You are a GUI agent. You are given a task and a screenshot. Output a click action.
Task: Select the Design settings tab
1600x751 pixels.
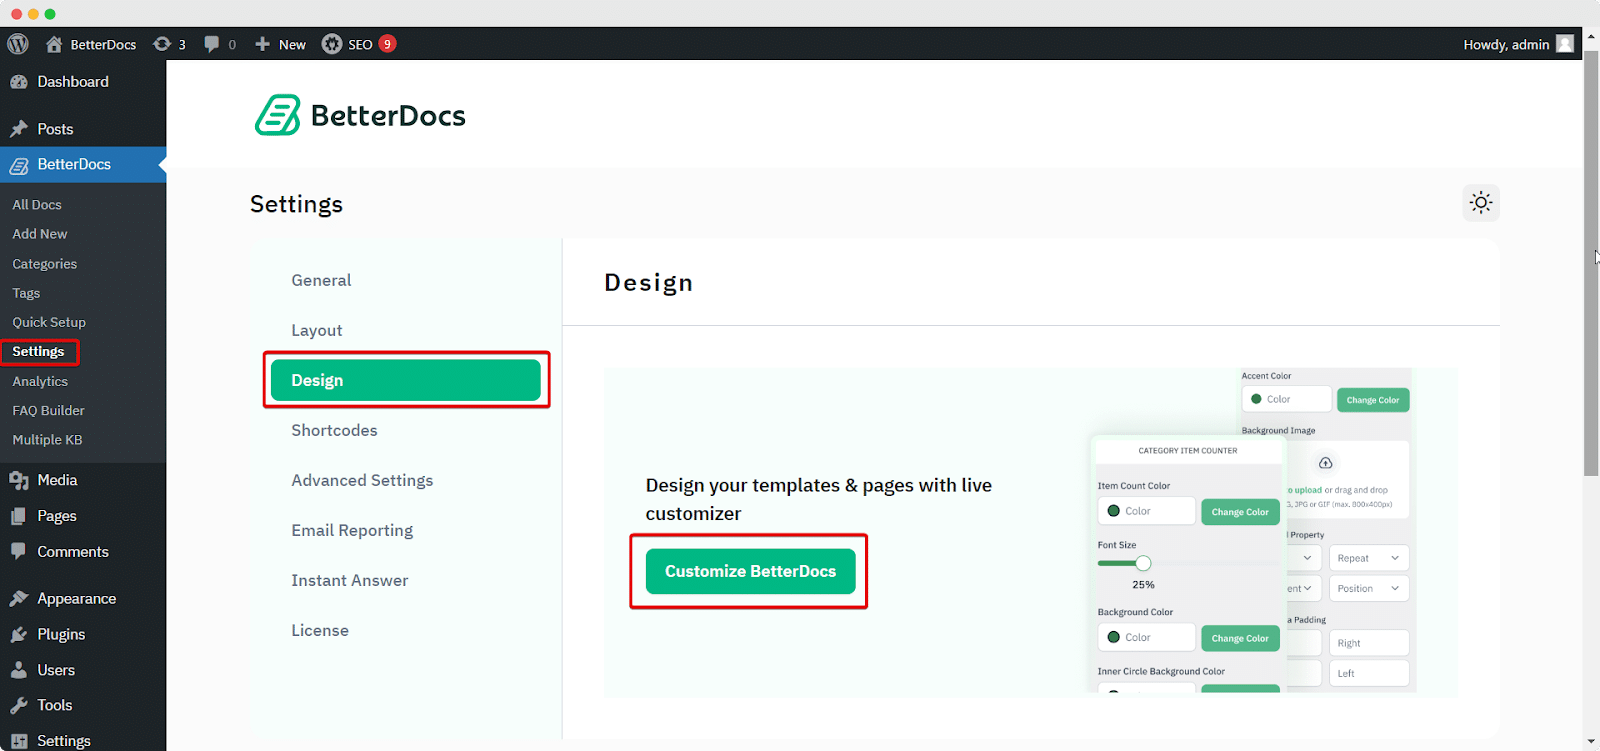pyautogui.click(x=406, y=380)
